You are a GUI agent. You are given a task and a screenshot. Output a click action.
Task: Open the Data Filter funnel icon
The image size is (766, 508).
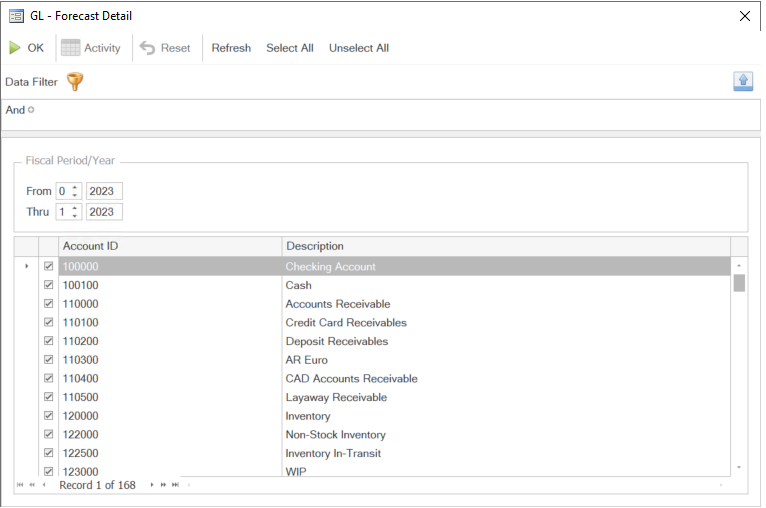click(x=74, y=82)
